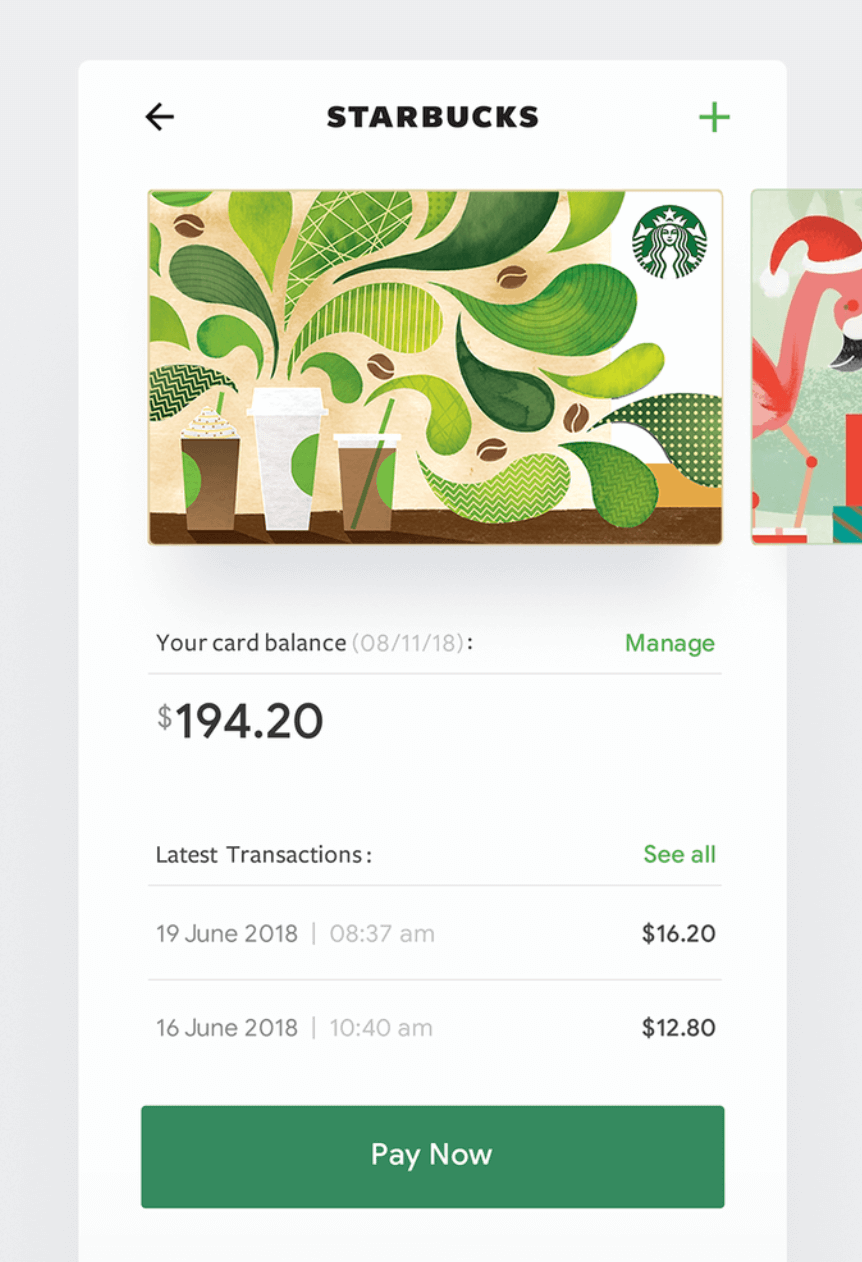The image size is (862, 1262).
Task: Open the 19 June 2018 transaction
Action: 227,934
